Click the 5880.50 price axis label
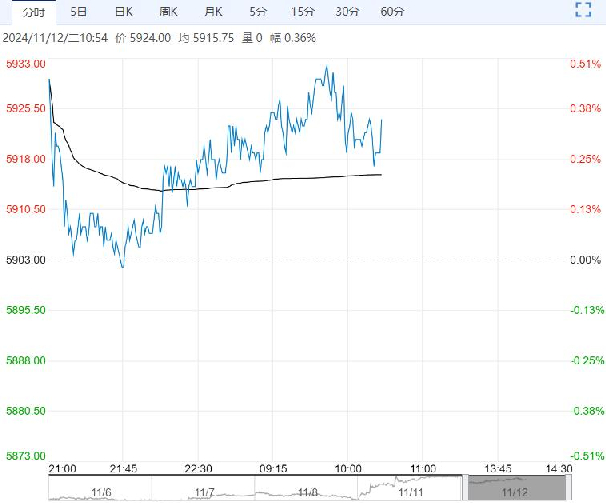Screen dimensions: 606x503 (26, 411)
